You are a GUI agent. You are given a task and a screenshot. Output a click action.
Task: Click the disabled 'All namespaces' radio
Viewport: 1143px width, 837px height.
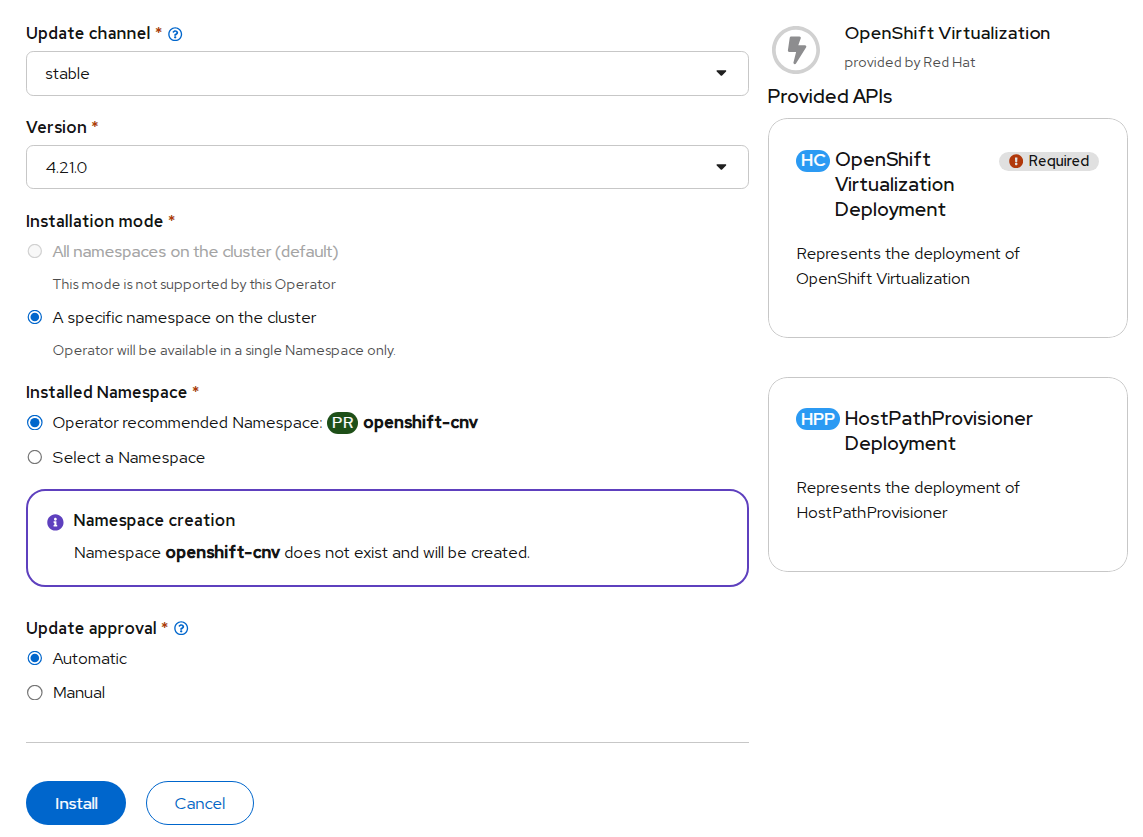[x=35, y=252]
